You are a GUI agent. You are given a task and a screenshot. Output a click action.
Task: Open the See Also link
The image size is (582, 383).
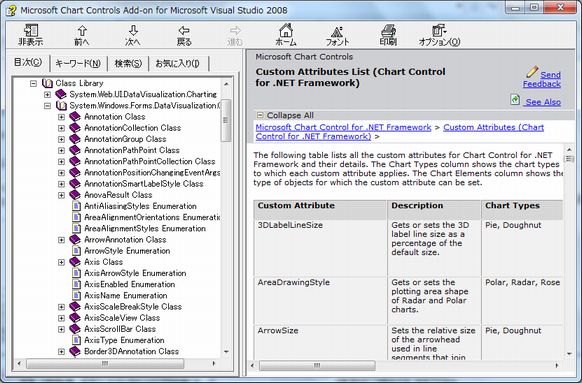pyautogui.click(x=543, y=102)
